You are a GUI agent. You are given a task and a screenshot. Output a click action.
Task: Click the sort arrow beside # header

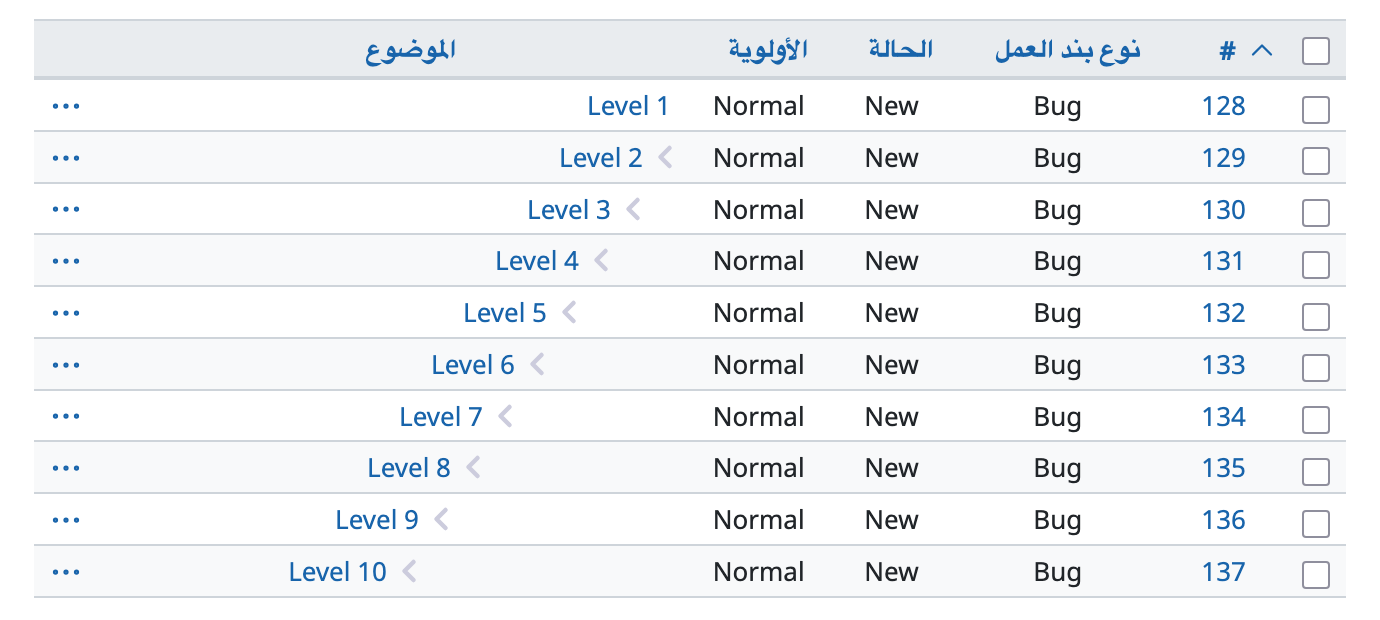click(1262, 50)
